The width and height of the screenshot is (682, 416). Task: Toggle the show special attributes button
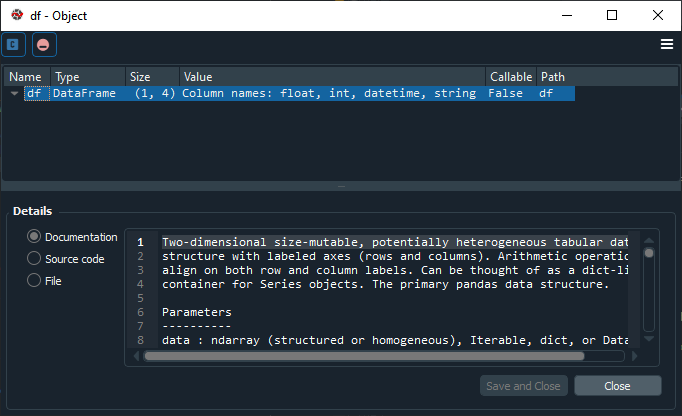(x=44, y=44)
